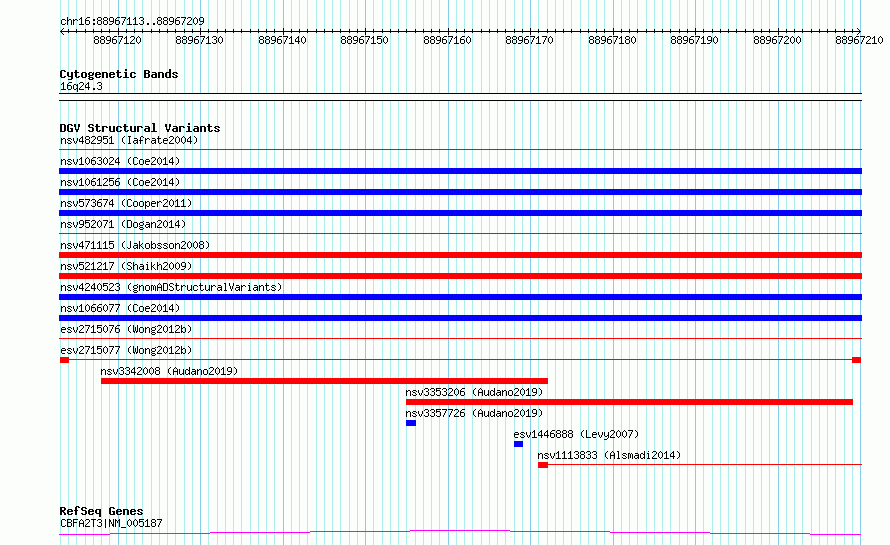Screen dimensions: 890x545
Task: Select the Cytogenetic Bands track title
Action: [119, 74]
